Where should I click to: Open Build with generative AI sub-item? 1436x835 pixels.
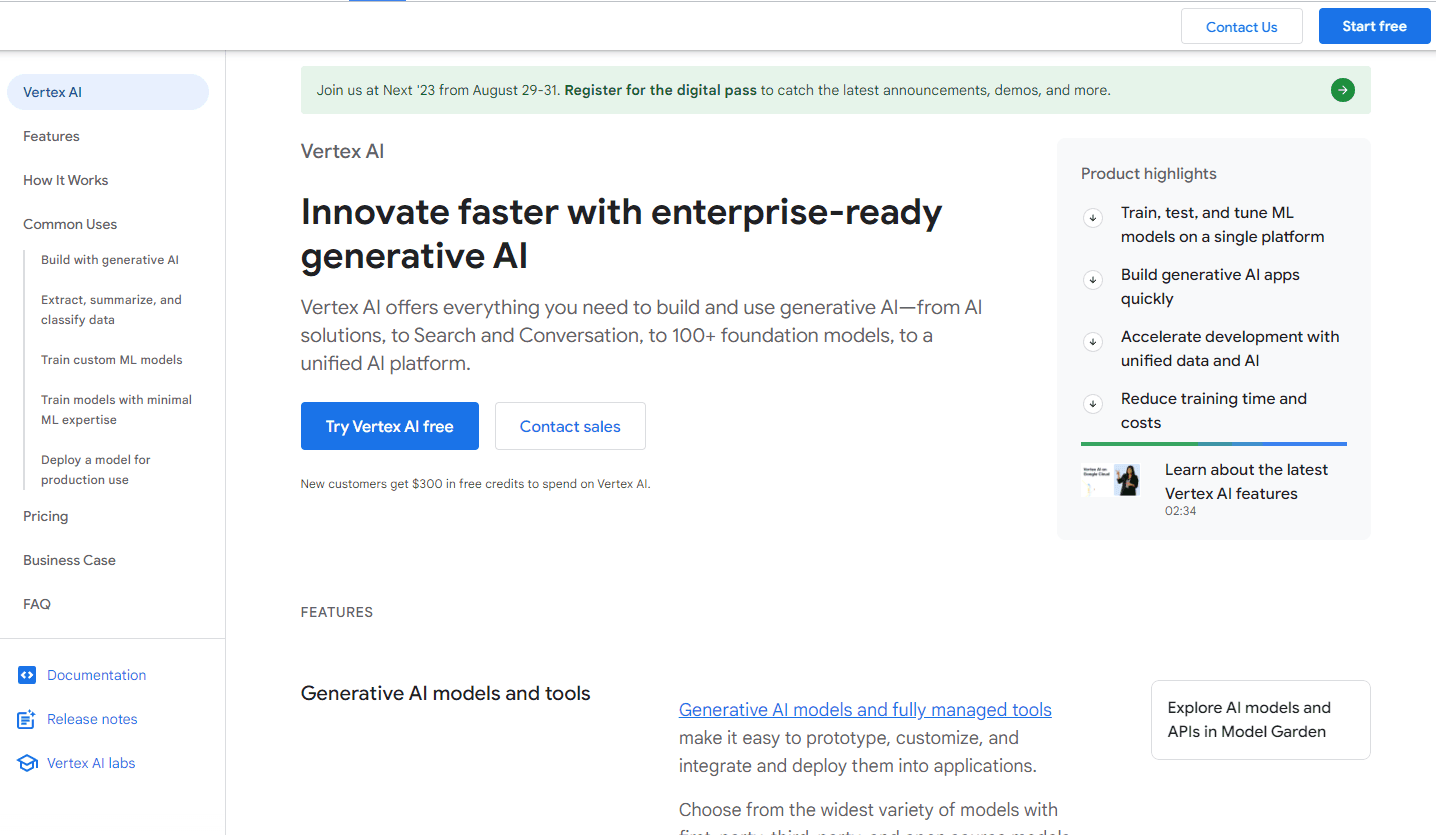tap(110, 260)
